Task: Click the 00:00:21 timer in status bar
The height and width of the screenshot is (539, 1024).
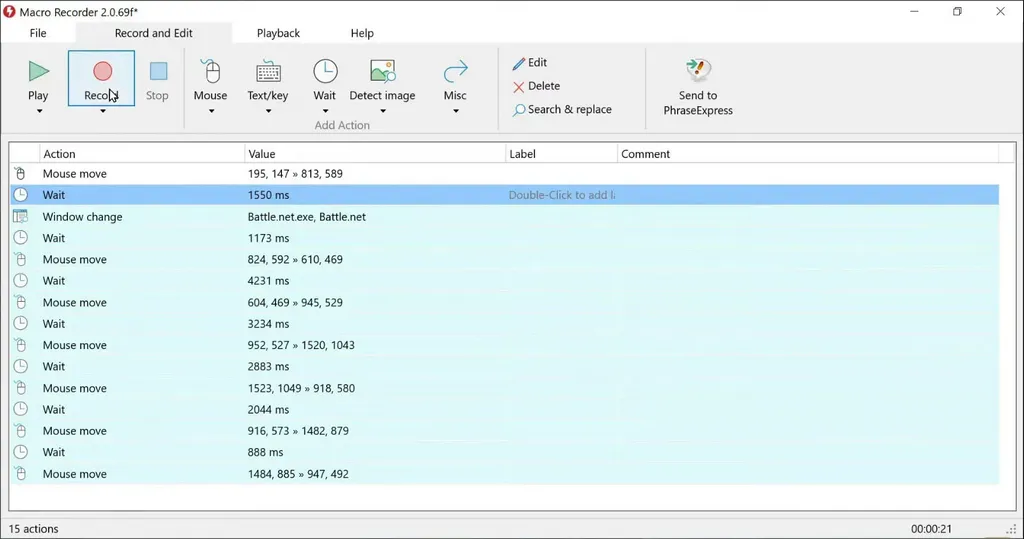Action: 931,529
